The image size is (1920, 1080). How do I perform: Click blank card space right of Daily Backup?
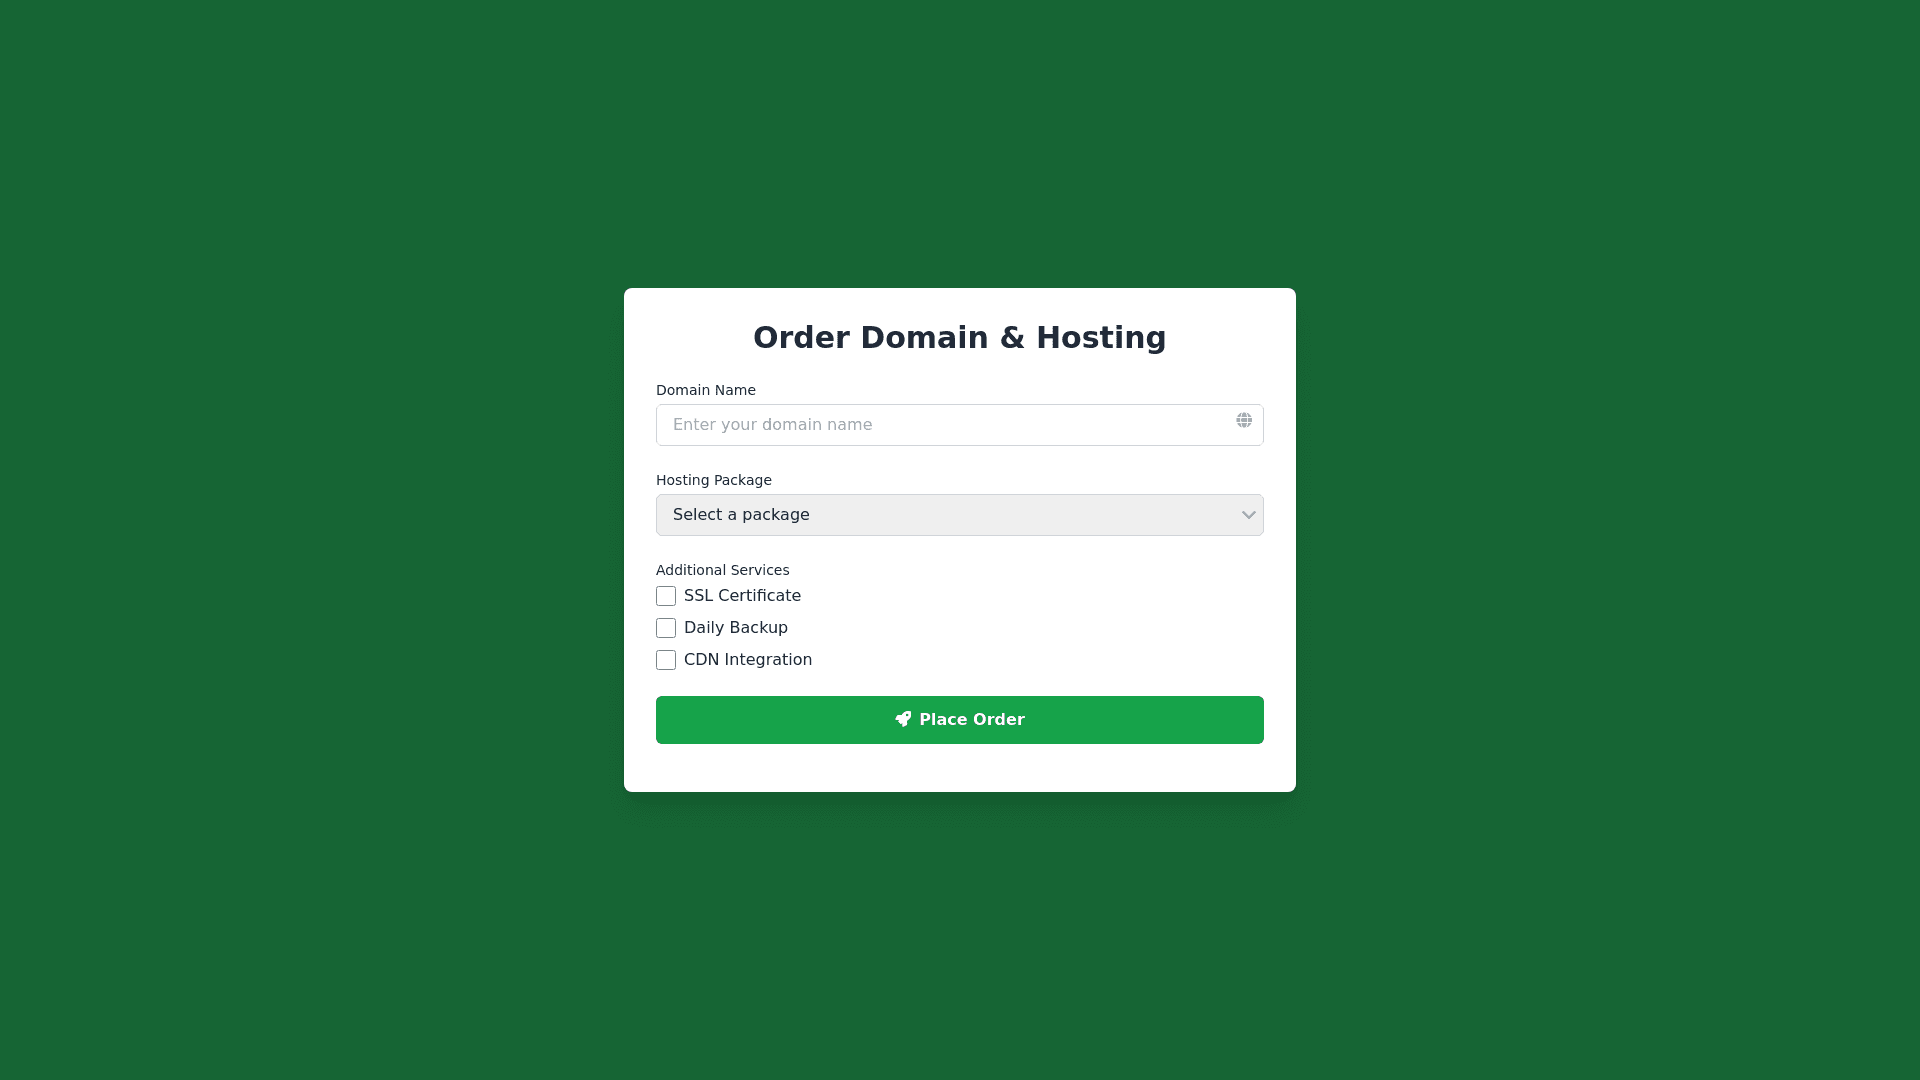(x=1030, y=628)
